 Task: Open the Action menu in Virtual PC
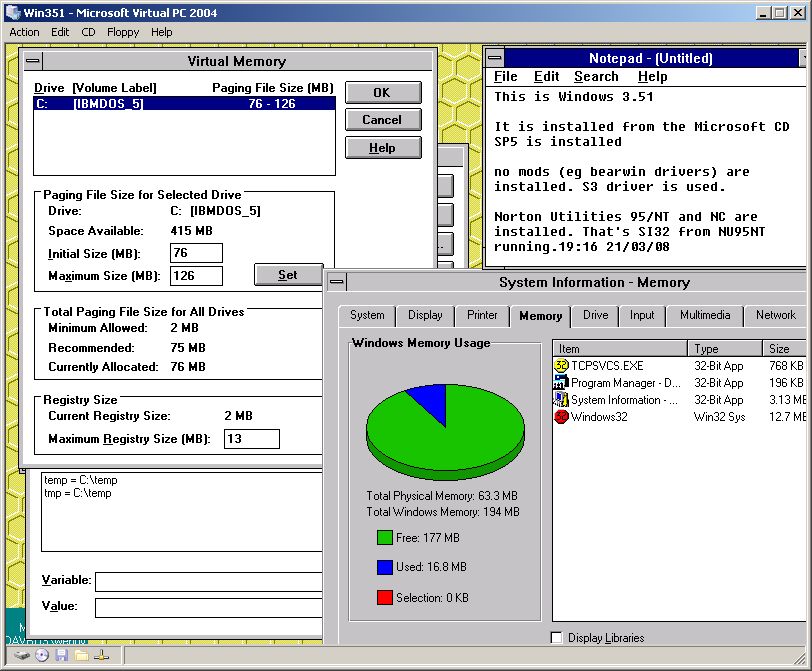(24, 32)
